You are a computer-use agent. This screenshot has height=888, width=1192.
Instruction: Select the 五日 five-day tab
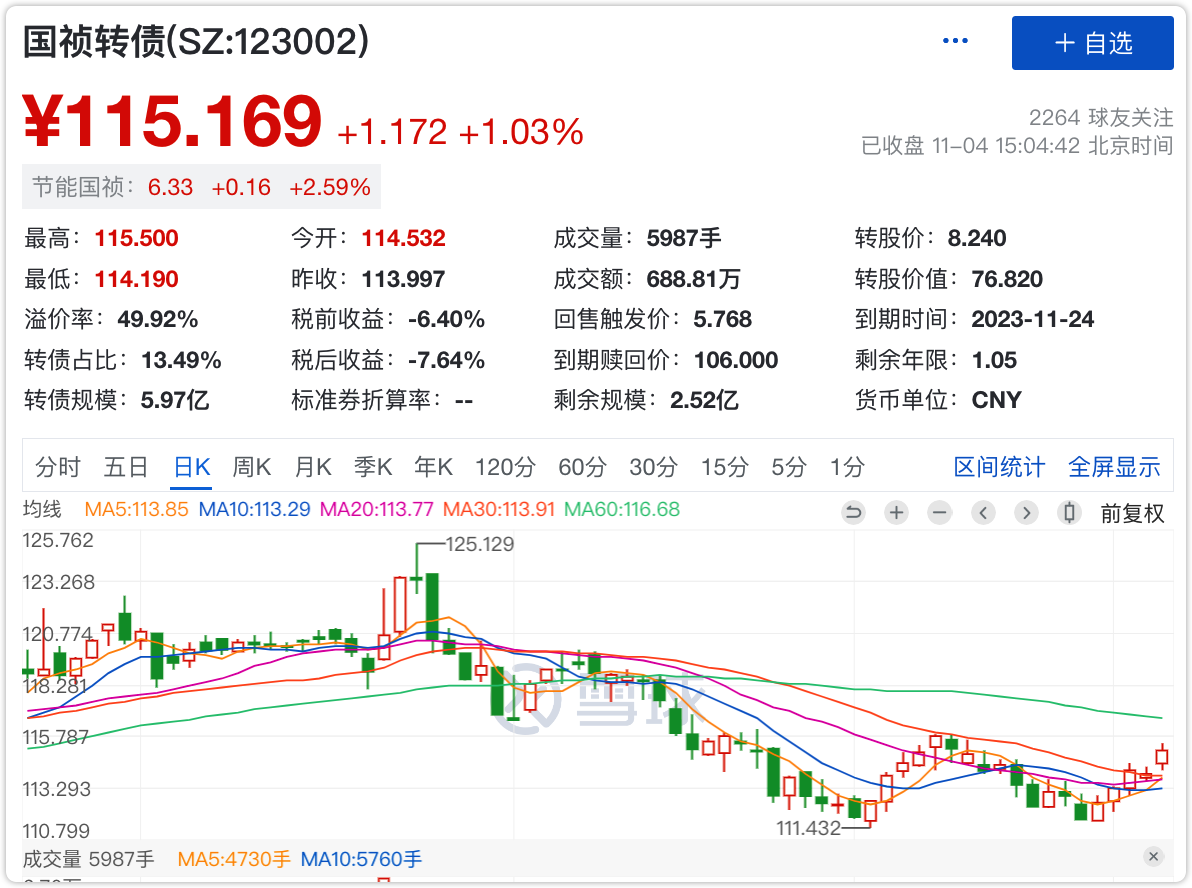tap(126, 467)
